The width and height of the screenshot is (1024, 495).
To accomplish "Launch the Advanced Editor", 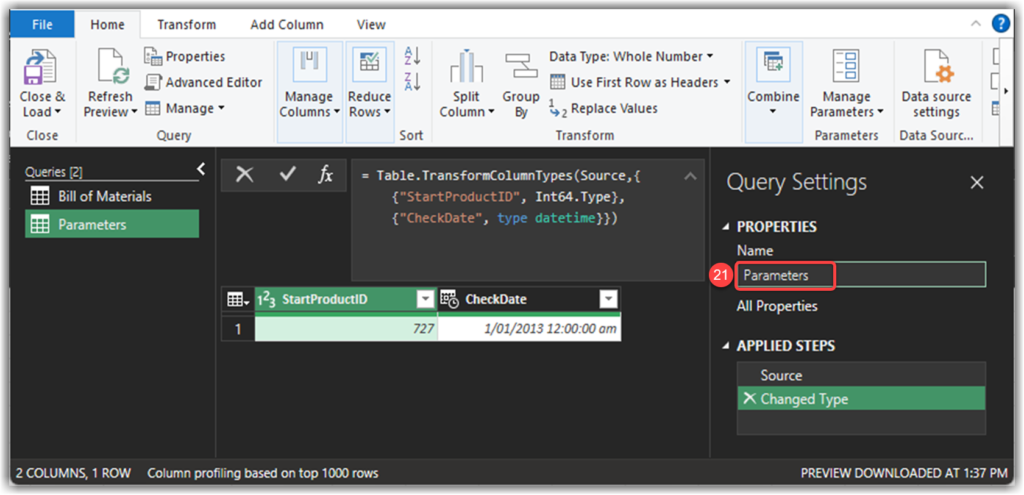I will coord(203,82).
